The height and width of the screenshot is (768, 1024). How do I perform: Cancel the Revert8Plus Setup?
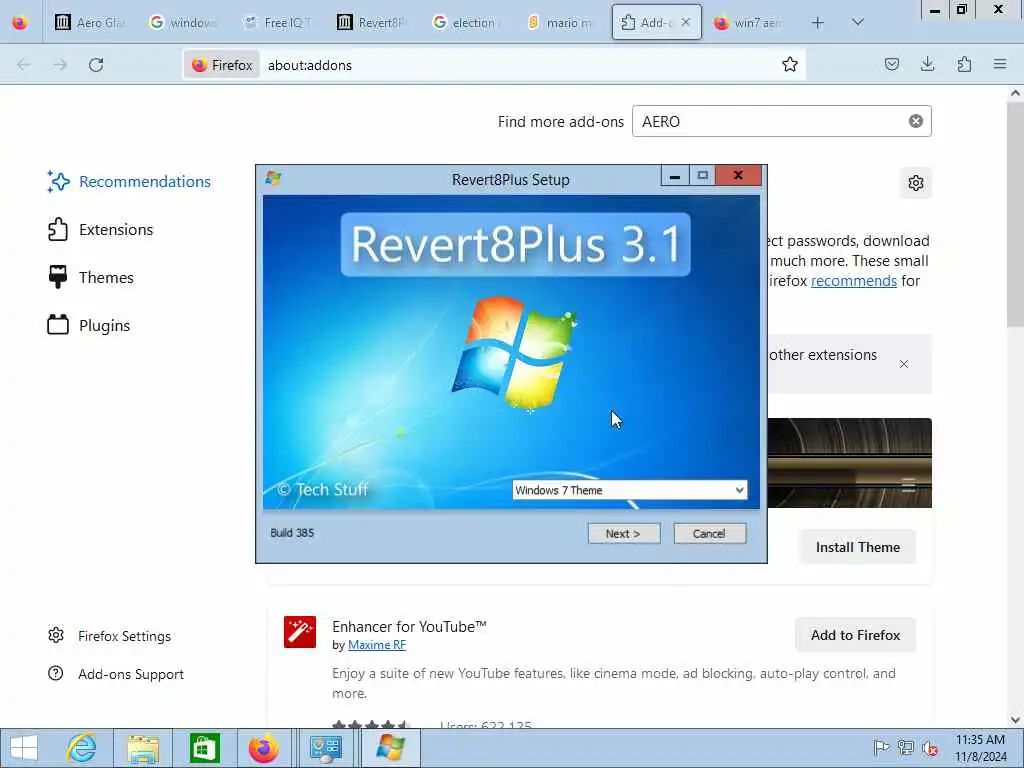click(x=709, y=534)
